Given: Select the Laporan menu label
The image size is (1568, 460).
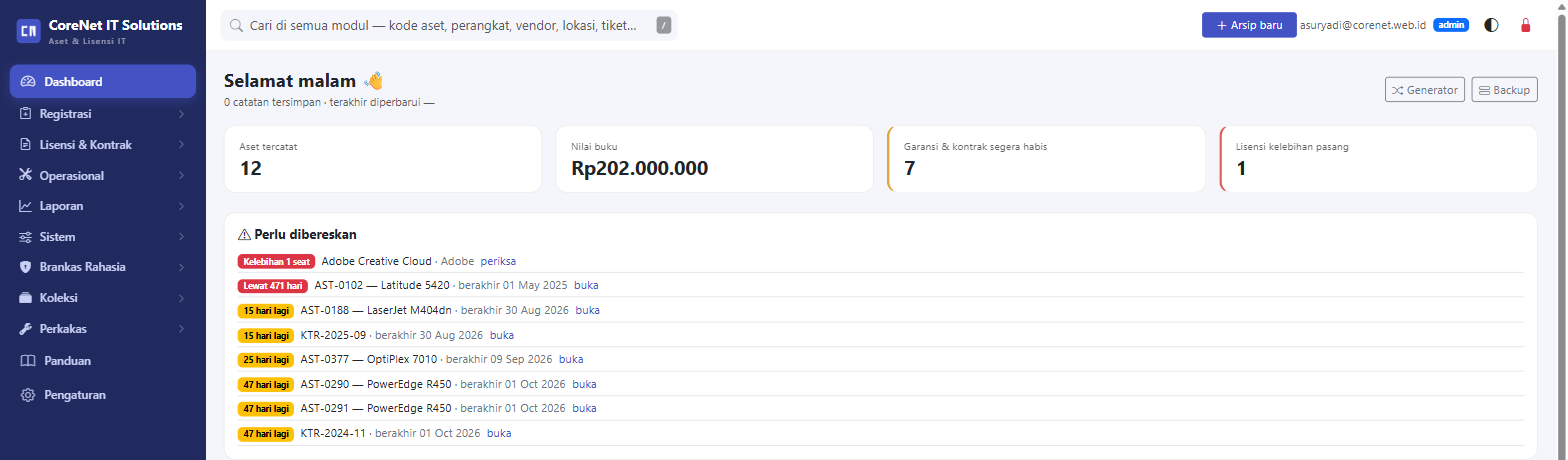Looking at the screenshot, I should point(61,206).
